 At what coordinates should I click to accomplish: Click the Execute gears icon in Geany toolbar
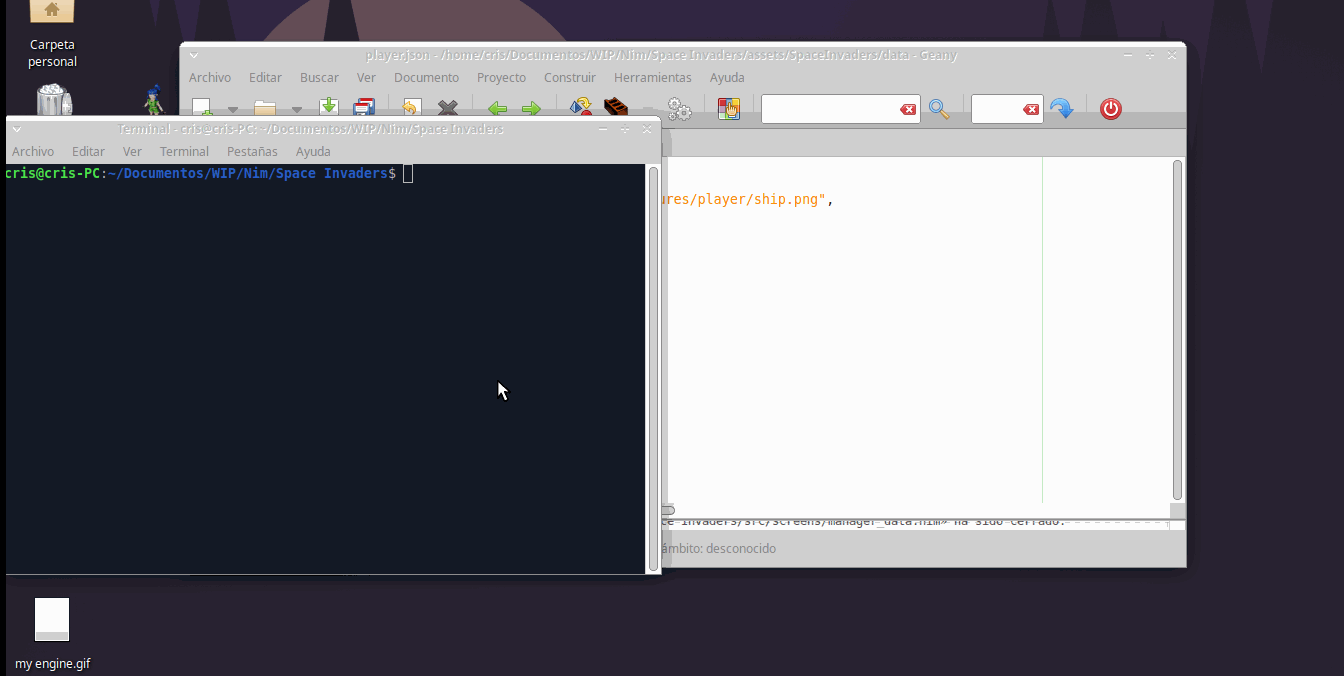(679, 108)
